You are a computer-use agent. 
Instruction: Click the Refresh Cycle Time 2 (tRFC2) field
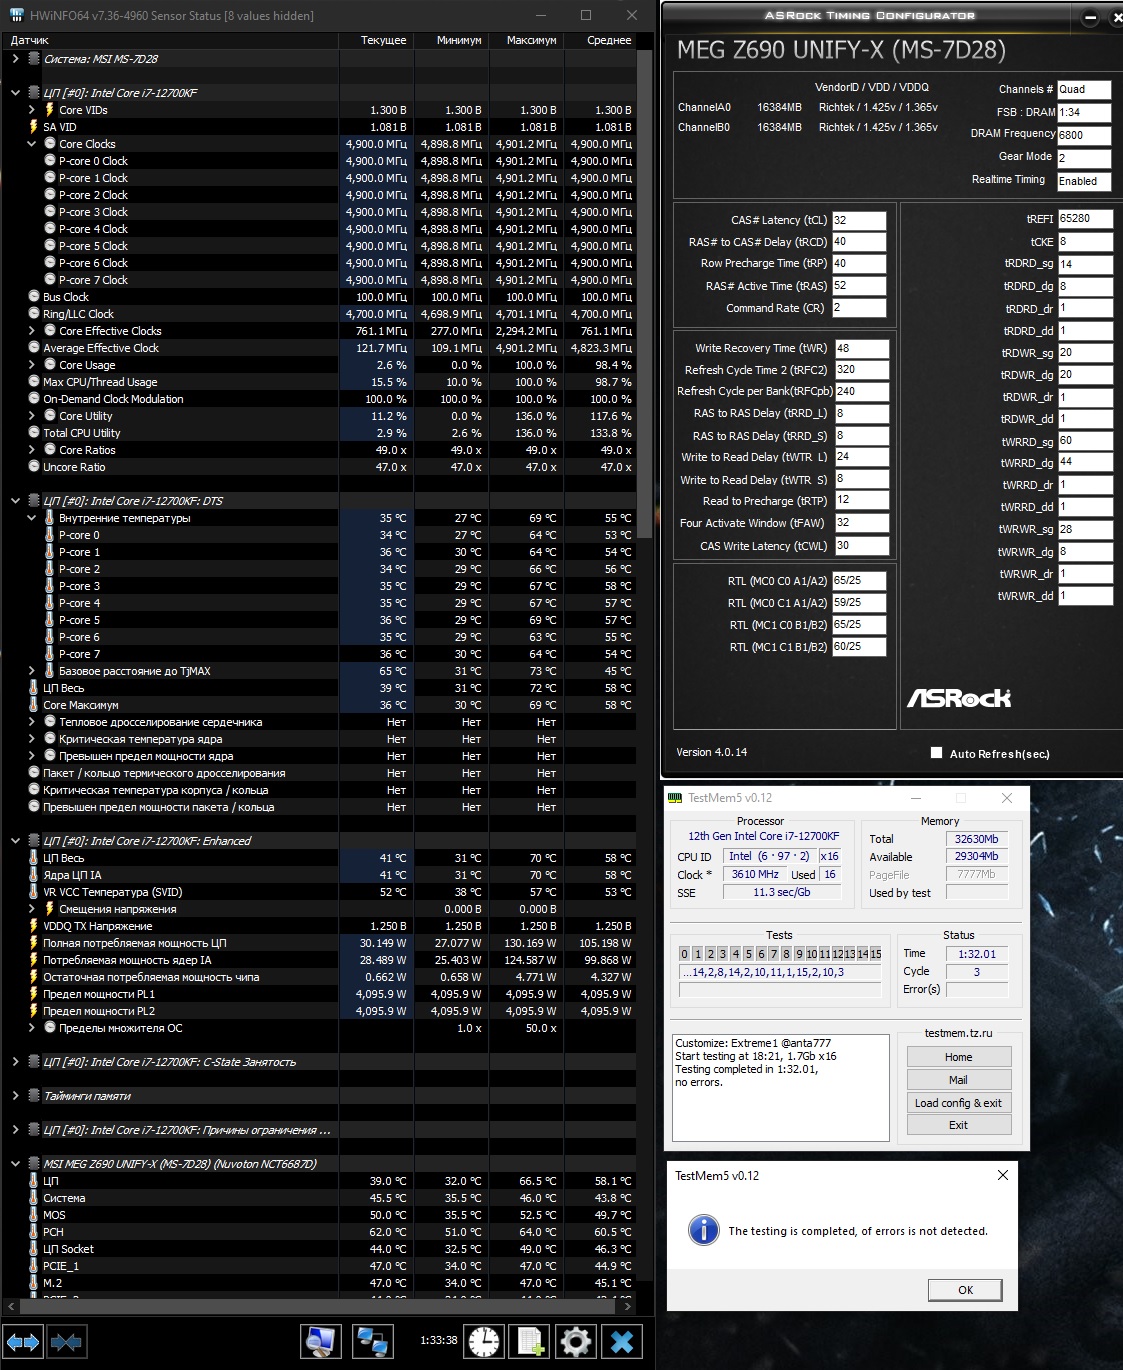point(862,369)
